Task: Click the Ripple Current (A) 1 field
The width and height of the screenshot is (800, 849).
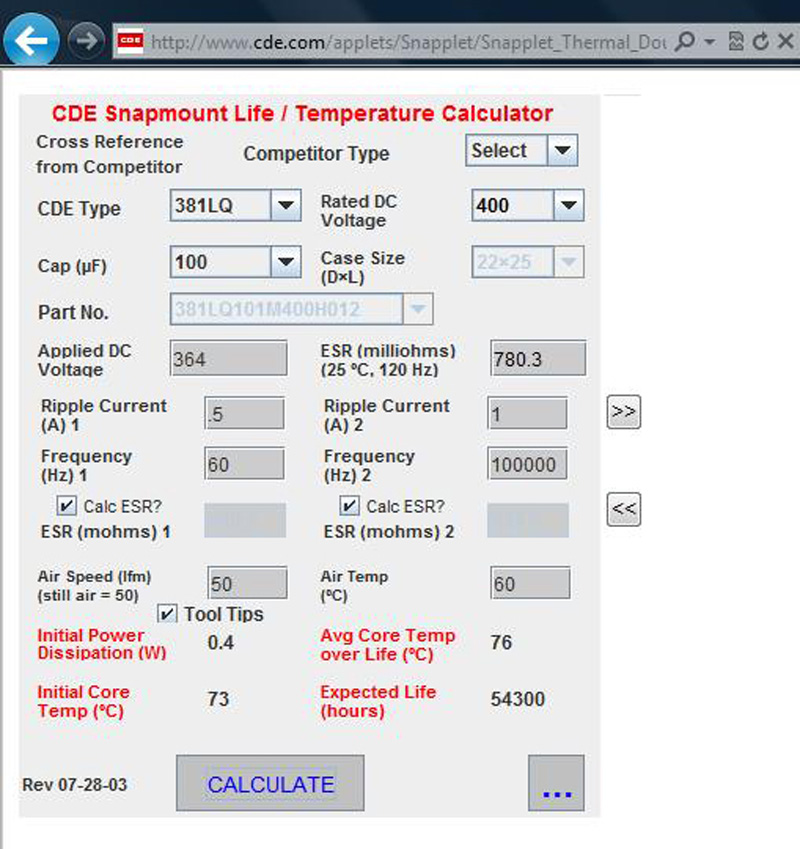Action: (x=245, y=414)
